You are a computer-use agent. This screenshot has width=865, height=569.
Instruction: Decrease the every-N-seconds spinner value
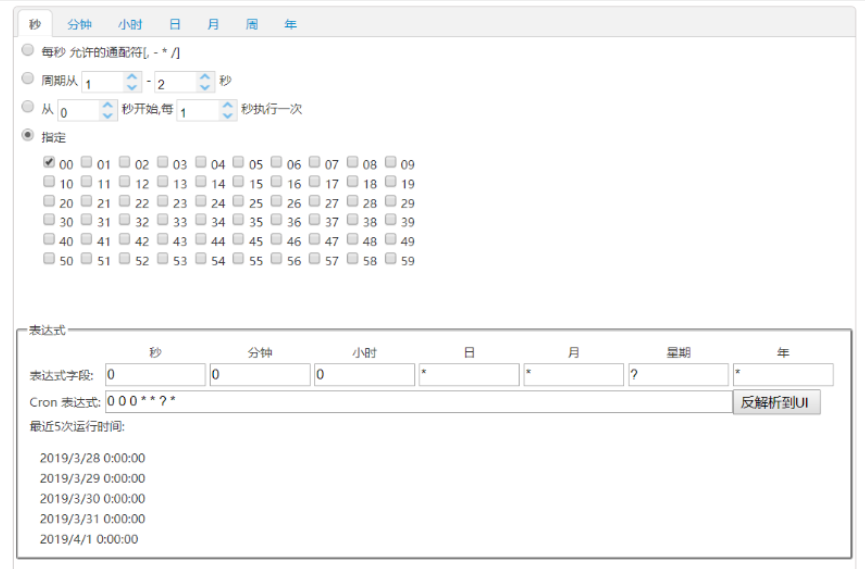[x=227, y=115]
